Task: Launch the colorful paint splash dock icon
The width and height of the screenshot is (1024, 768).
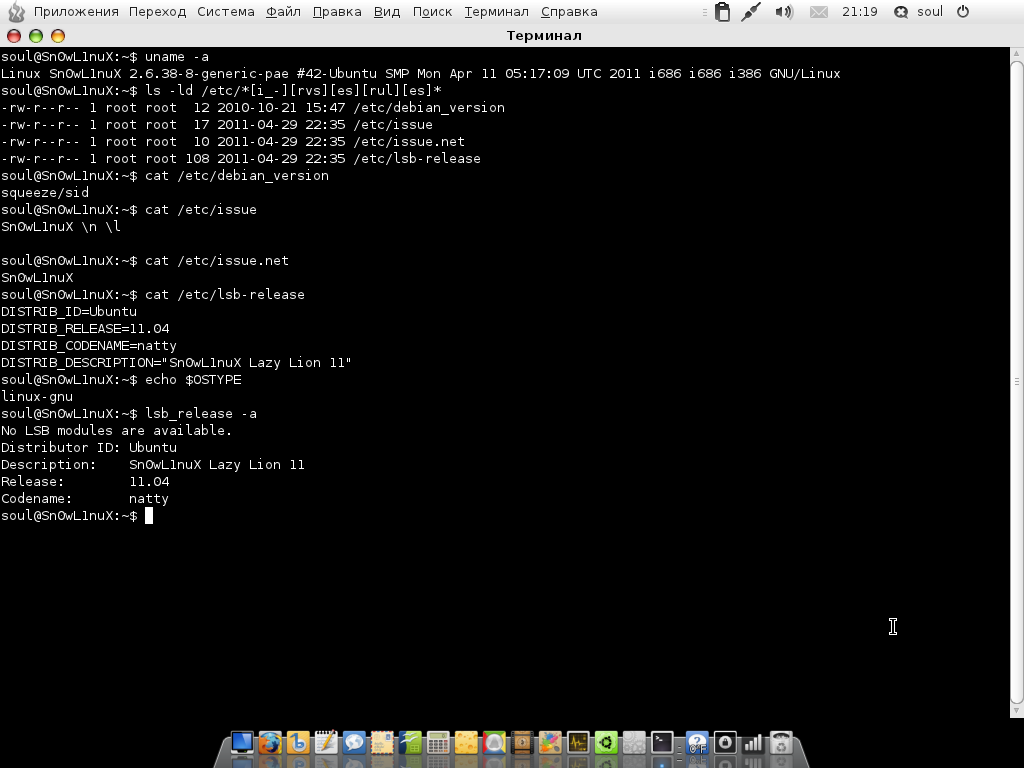Action: pos(551,743)
